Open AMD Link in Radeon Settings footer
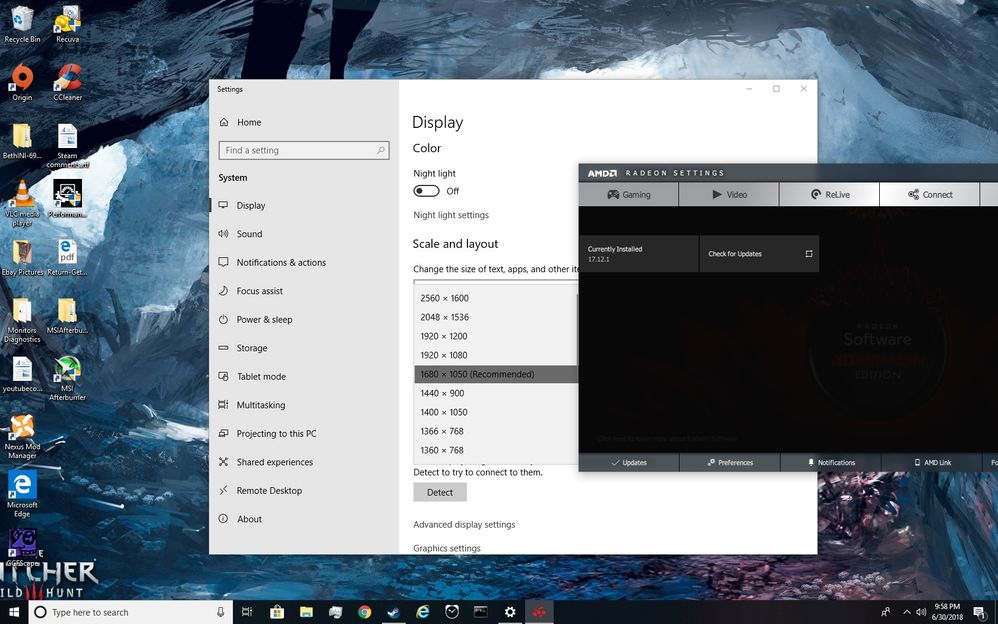Viewport: 998px width, 624px height. pos(932,462)
